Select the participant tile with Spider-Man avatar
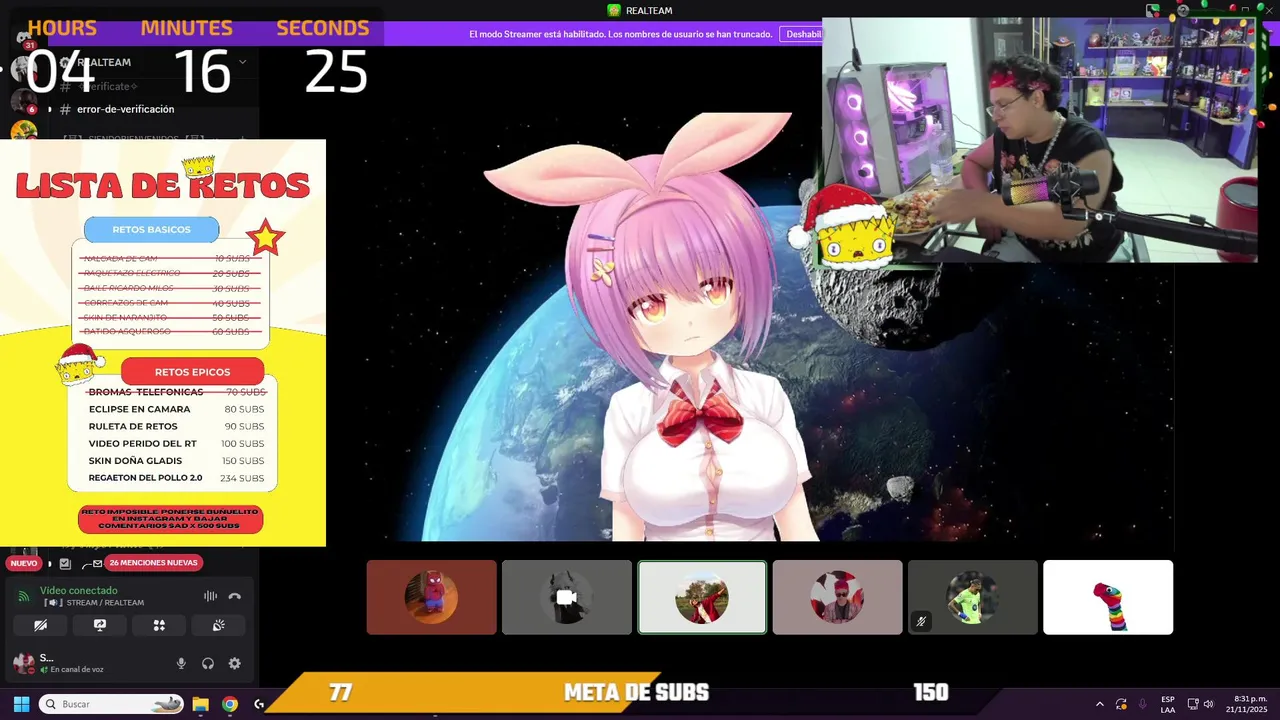Image resolution: width=1280 pixels, height=720 pixels. point(431,597)
